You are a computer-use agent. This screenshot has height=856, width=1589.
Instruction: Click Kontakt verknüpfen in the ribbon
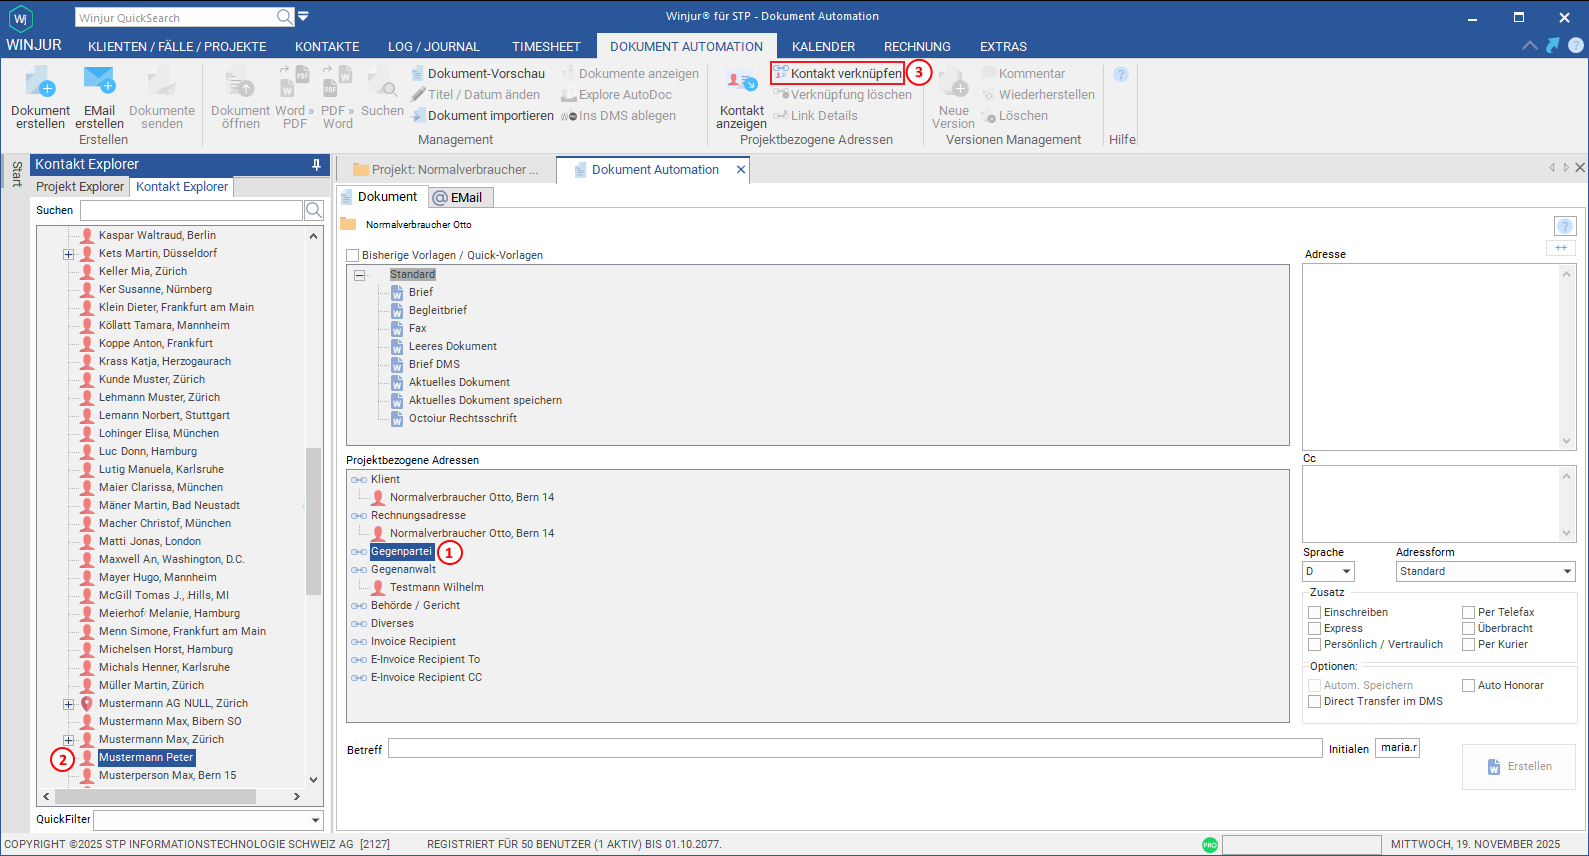pyautogui.click(x=837, y=73)
